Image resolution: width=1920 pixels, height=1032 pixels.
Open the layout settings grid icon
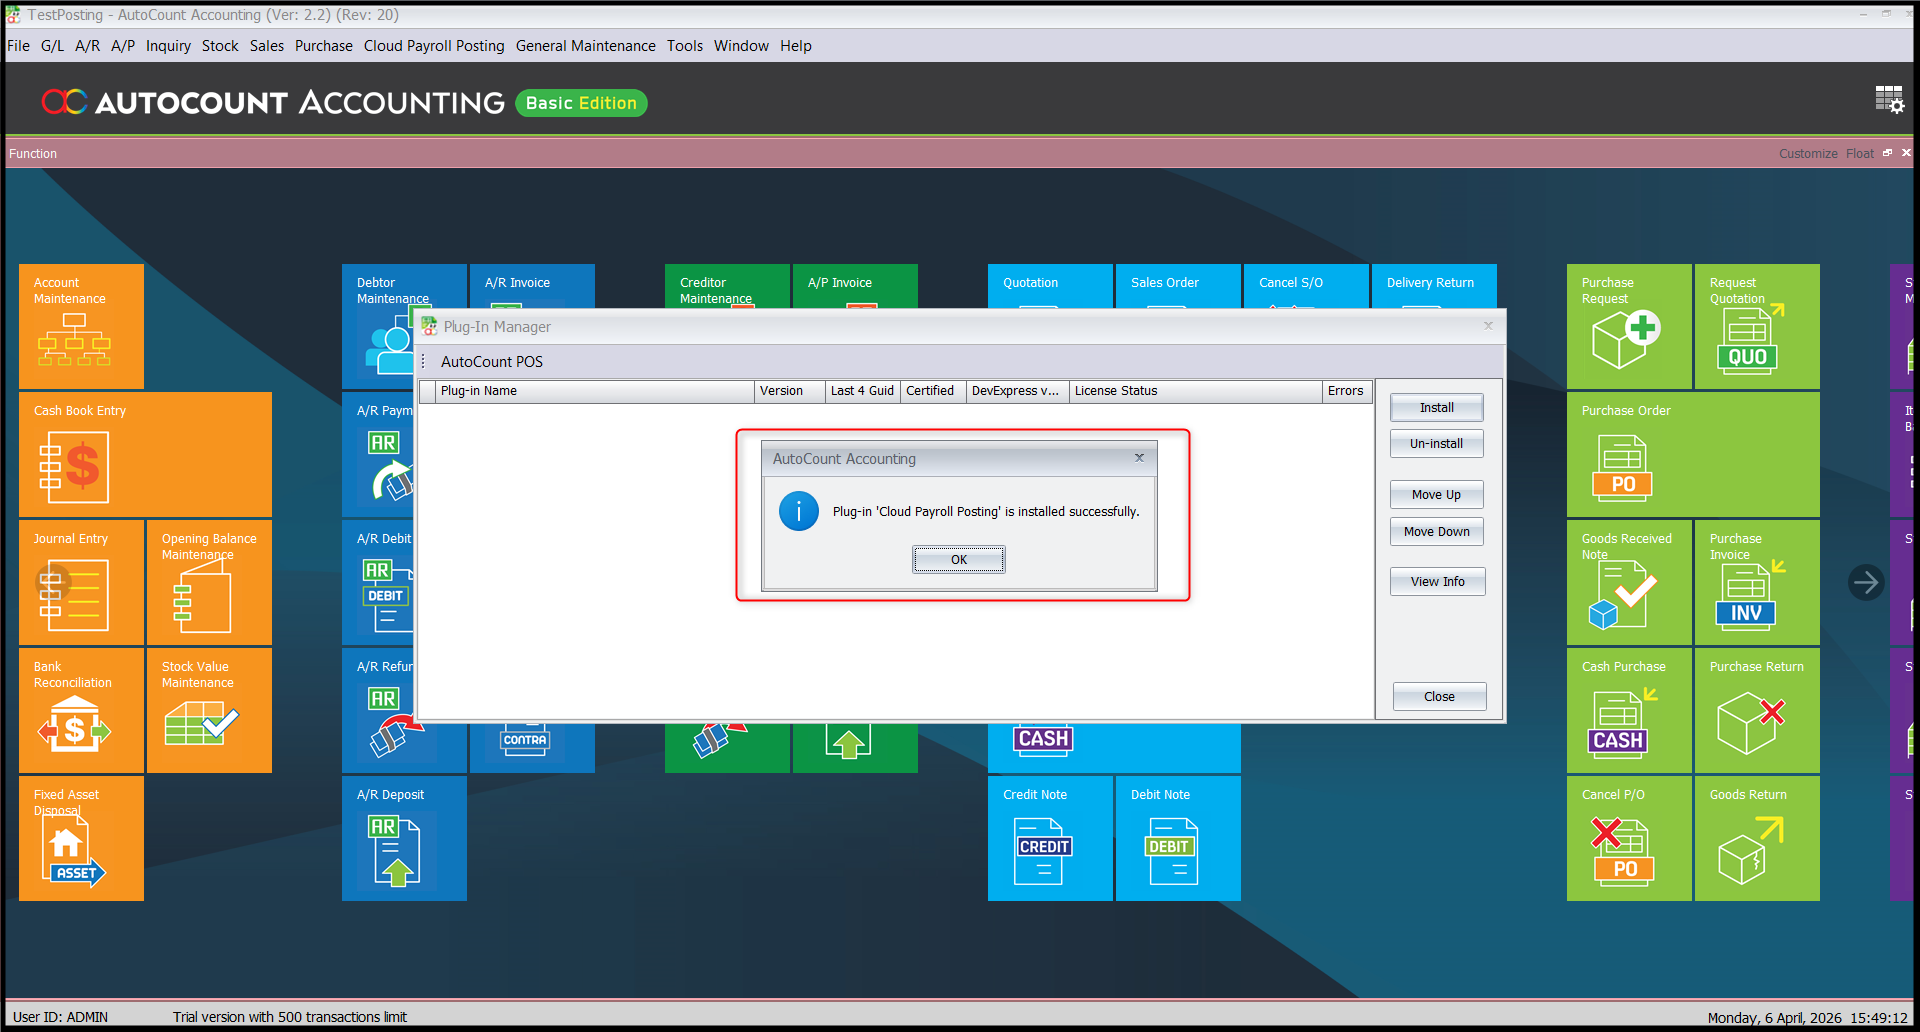[x=1889, y=99]
